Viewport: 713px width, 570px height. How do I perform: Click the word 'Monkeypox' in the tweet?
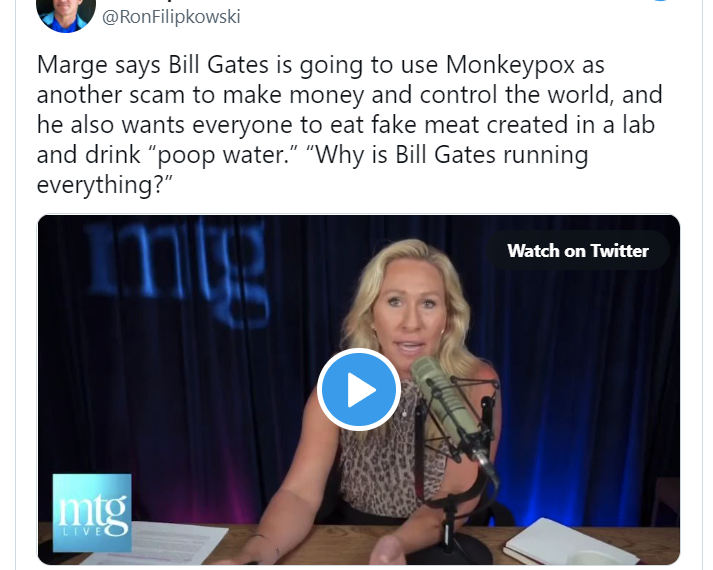(x=510, y=65)
